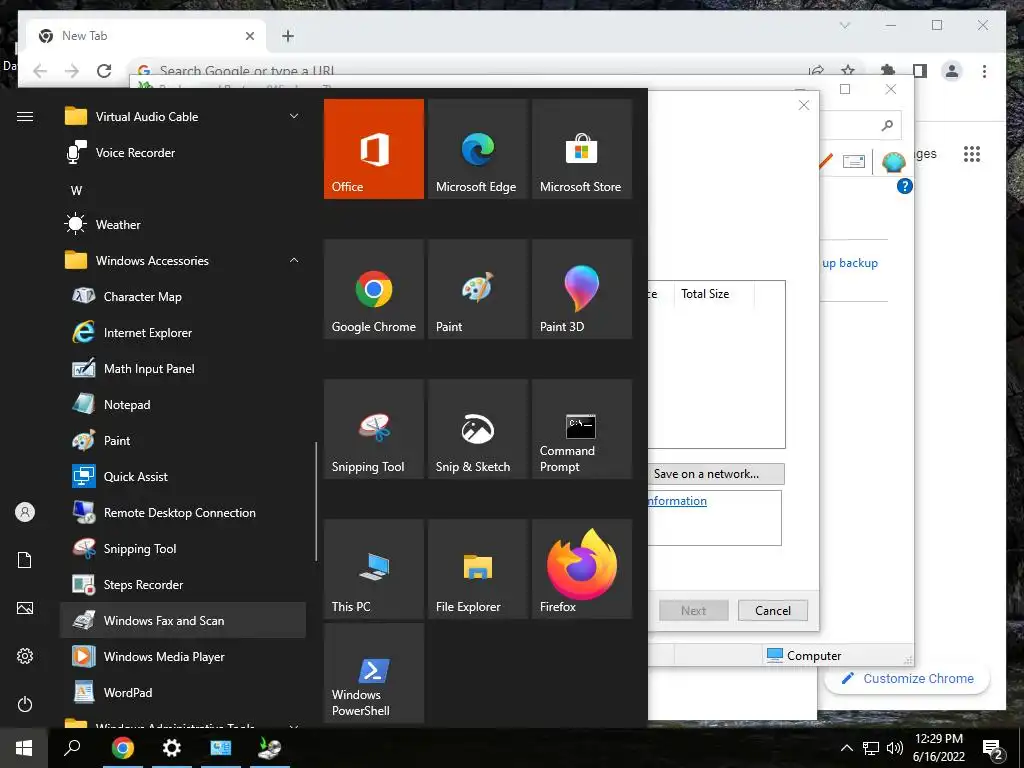Open Voice Recorder from app list
This screenshot has height=768, width=1024.
pyautogui.click(x=183, y=153)
